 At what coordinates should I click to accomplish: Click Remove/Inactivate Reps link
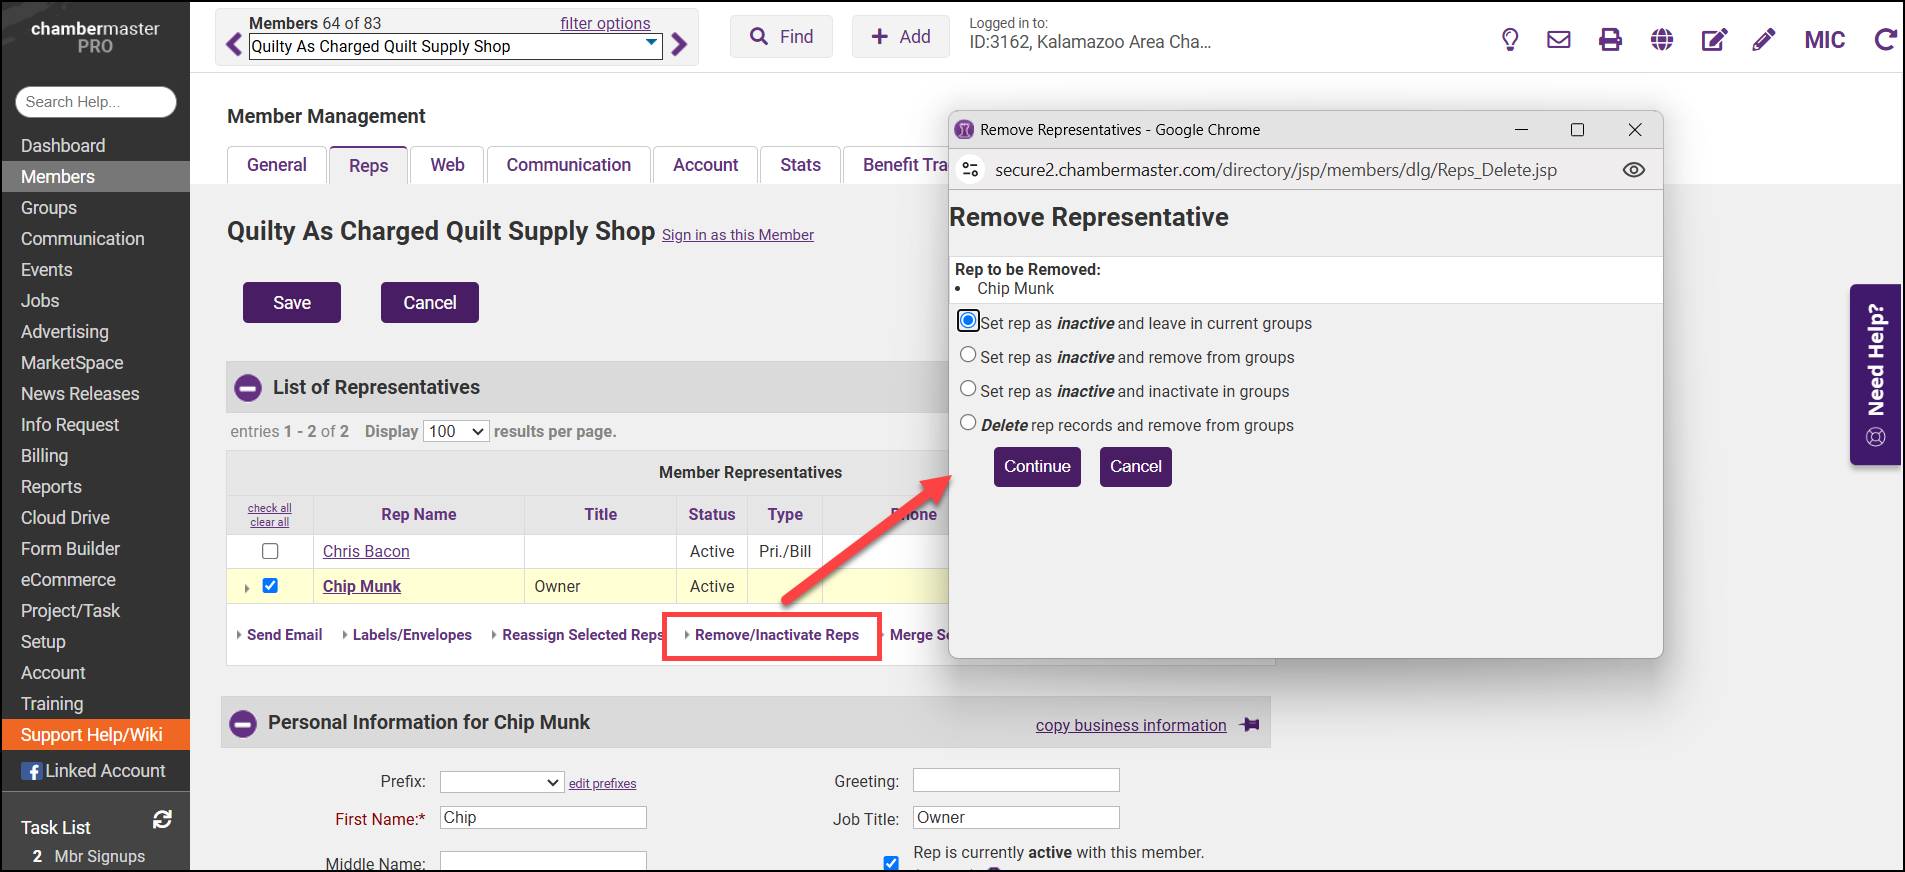click(776, 635)
